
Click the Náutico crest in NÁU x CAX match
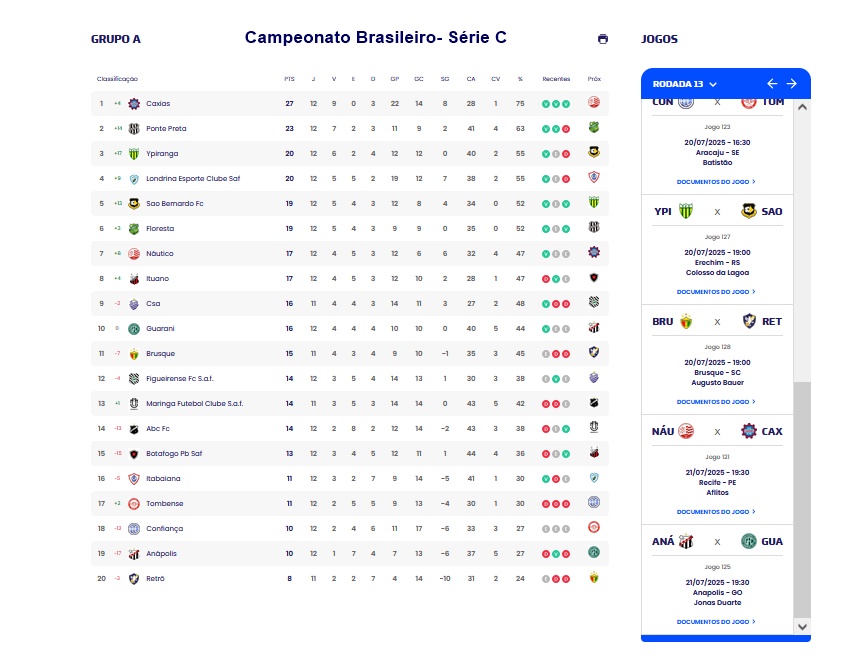[685, 431]
